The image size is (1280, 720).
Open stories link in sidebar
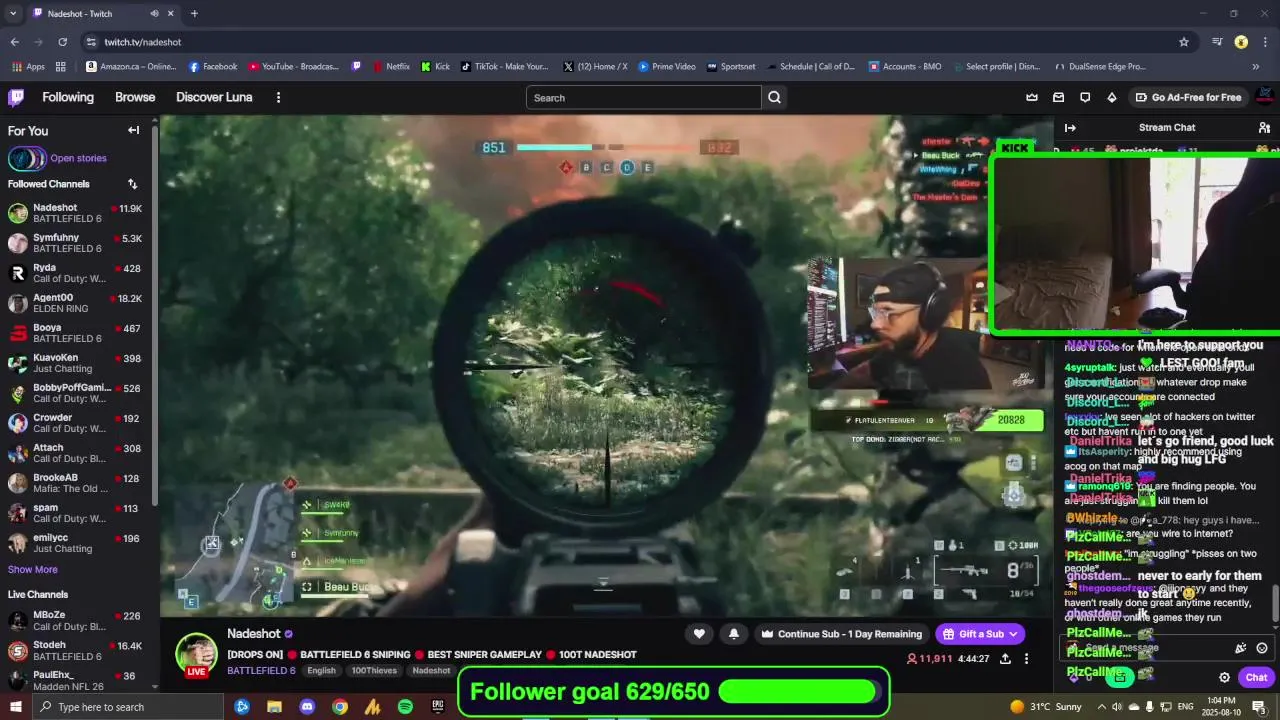(78, 158)
